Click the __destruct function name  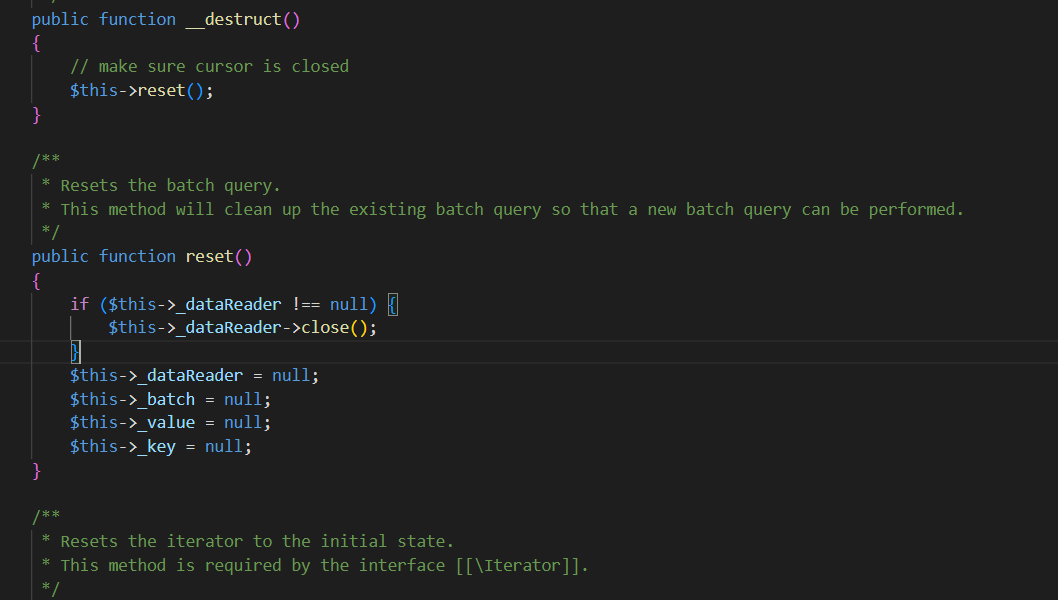click(x=233, y=20)
